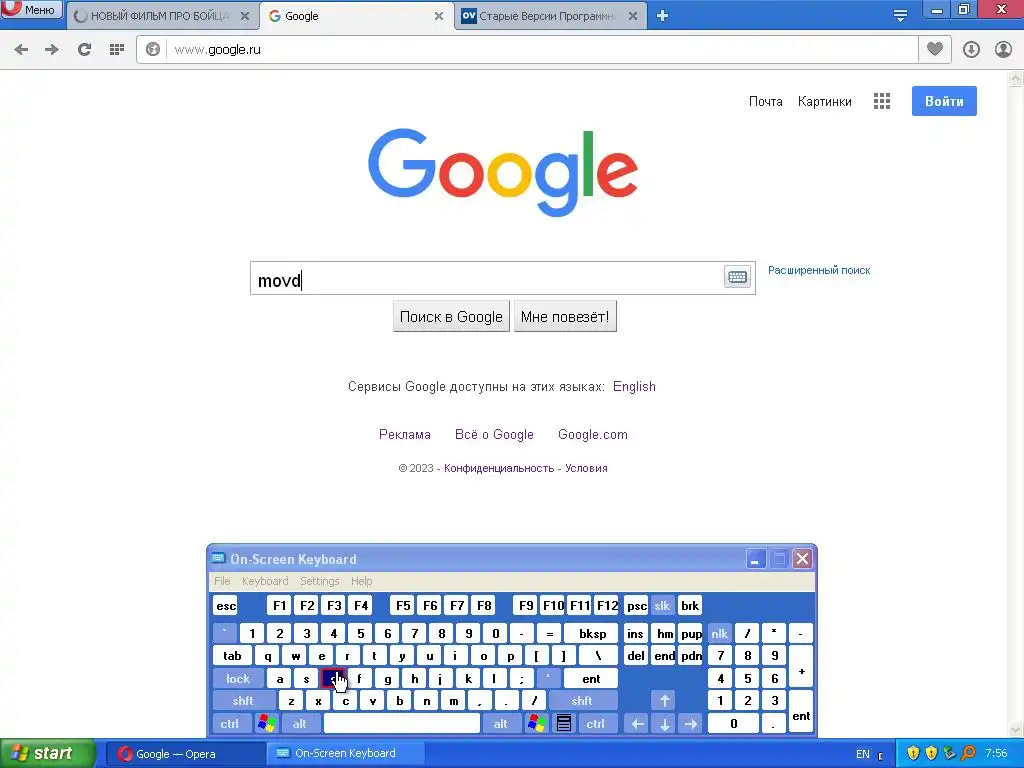Click the EN language indicator in taskbar
This screenshot has width=1024, height=768.
(x=863, y=754)
